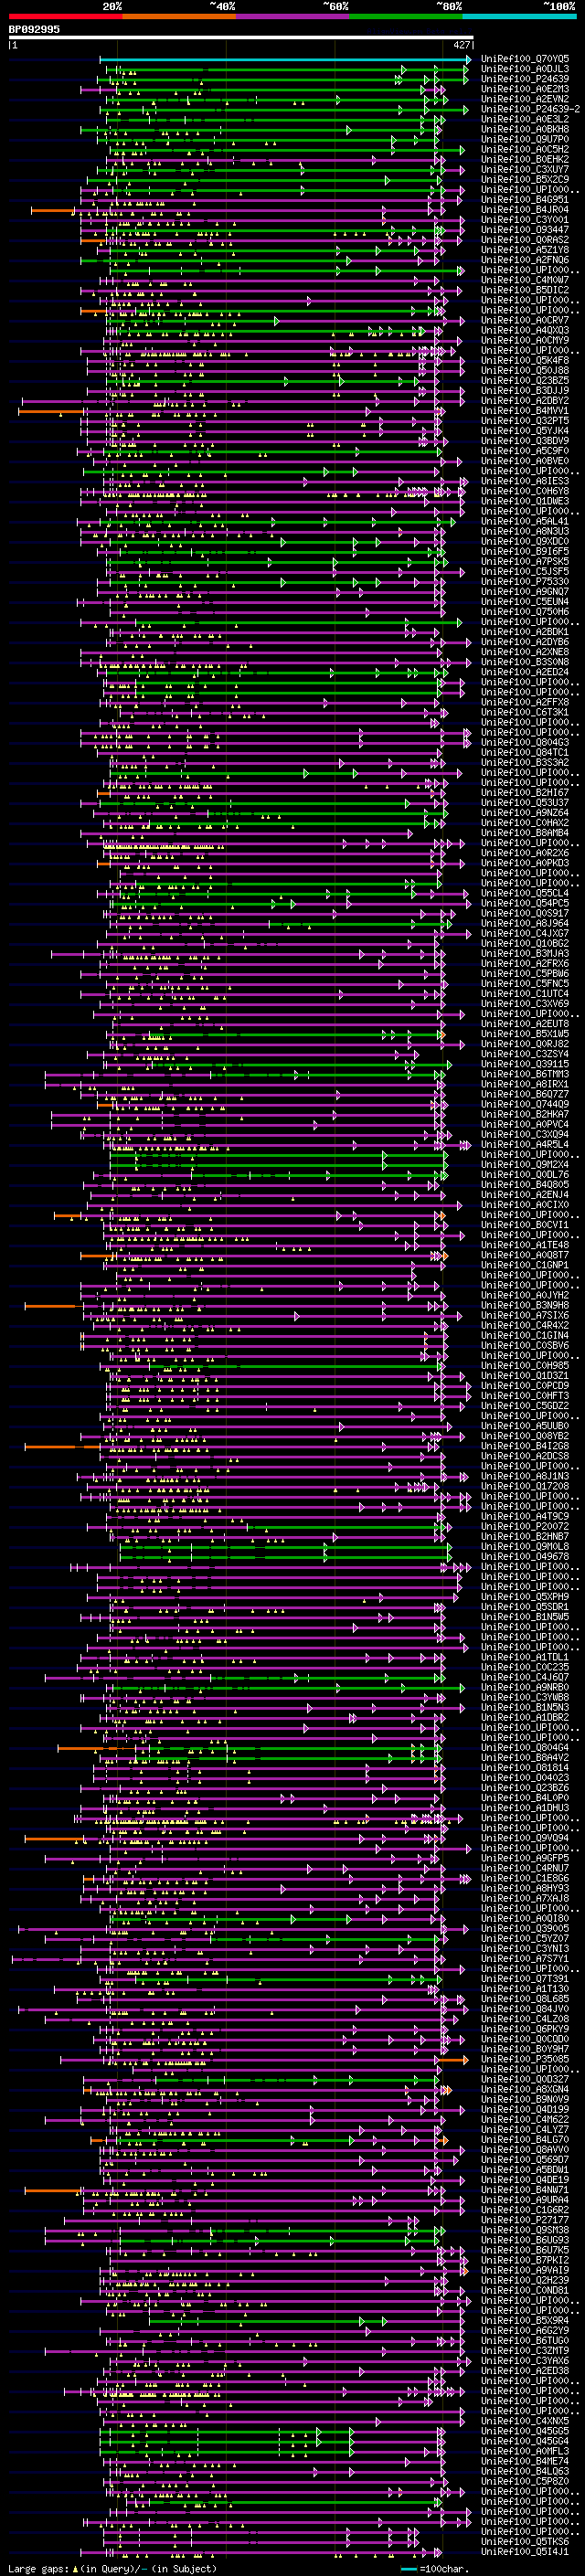Image resolution: width=585 pixels, height=2576 pixels.
Task: Open the UniRef100_P24639-2 isoform label
Action: pyautogui.click(x=530, y=109)
